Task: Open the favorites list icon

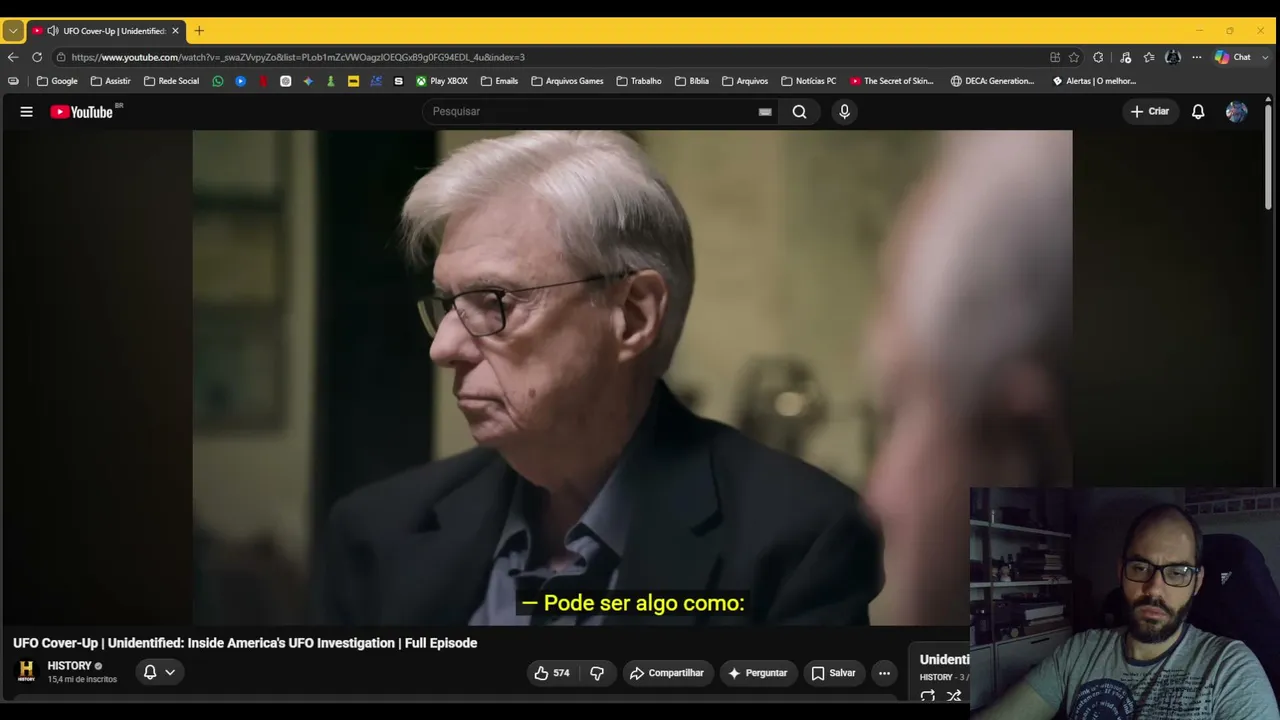Action: point(1149,57)
